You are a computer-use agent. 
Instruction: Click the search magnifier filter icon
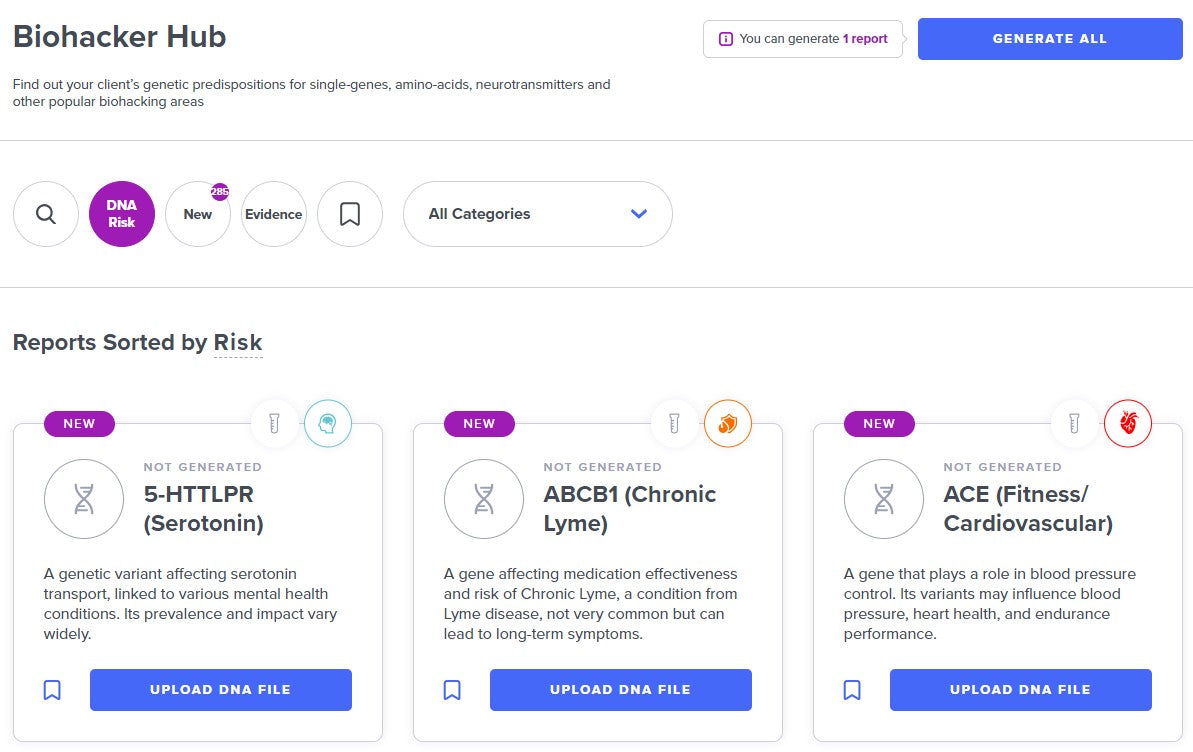tap(46, 214)
